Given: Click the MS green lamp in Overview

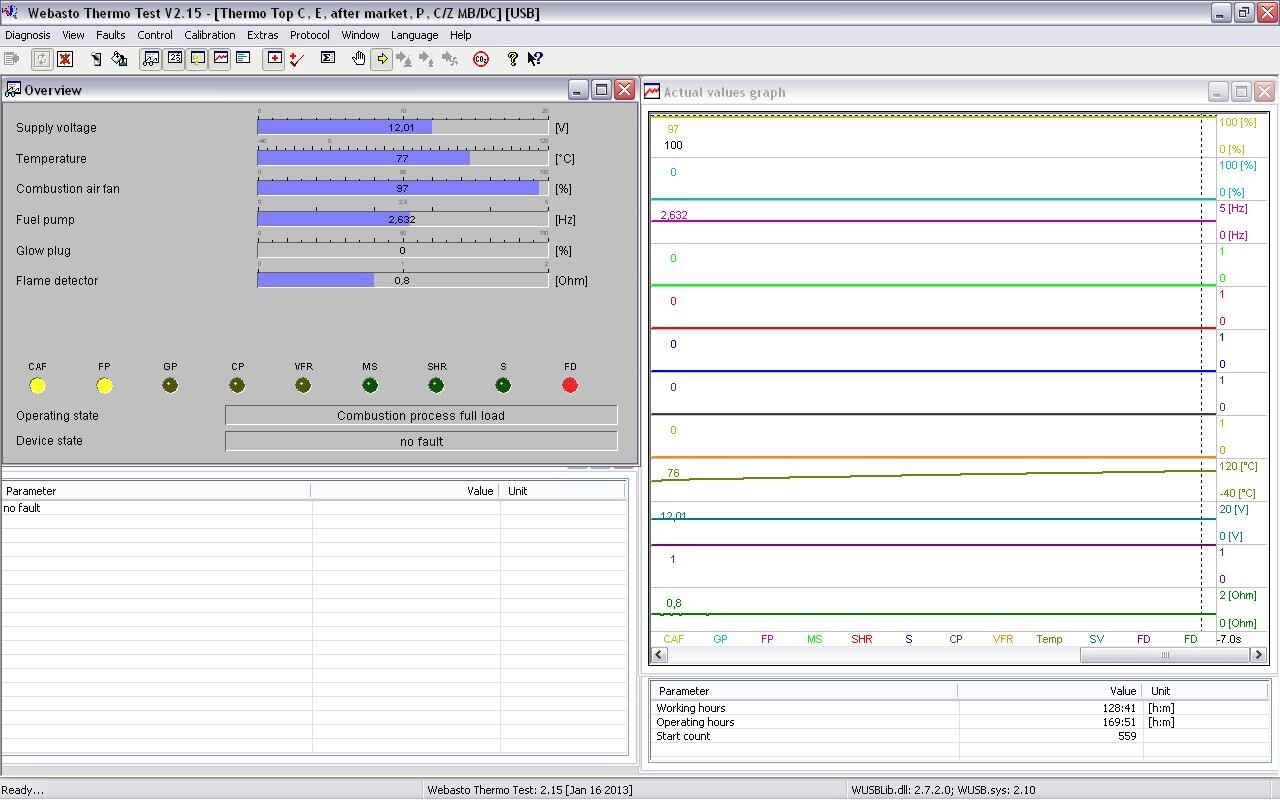Looking at the screenshot, I should pyautogui.click(x=370, y=385).
